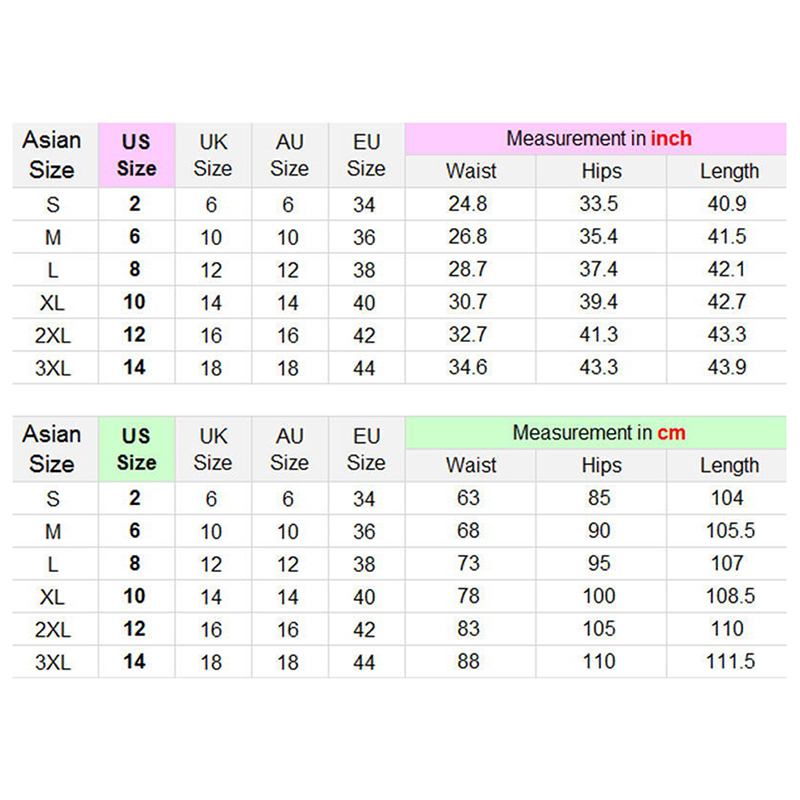Select hips value 37.4 in inch table

(x=599, y=270)
